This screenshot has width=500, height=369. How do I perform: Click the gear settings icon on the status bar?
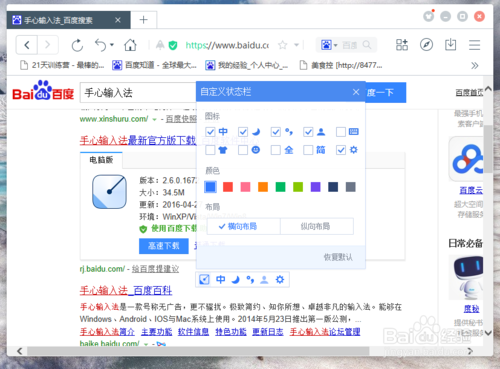point(280,279)
